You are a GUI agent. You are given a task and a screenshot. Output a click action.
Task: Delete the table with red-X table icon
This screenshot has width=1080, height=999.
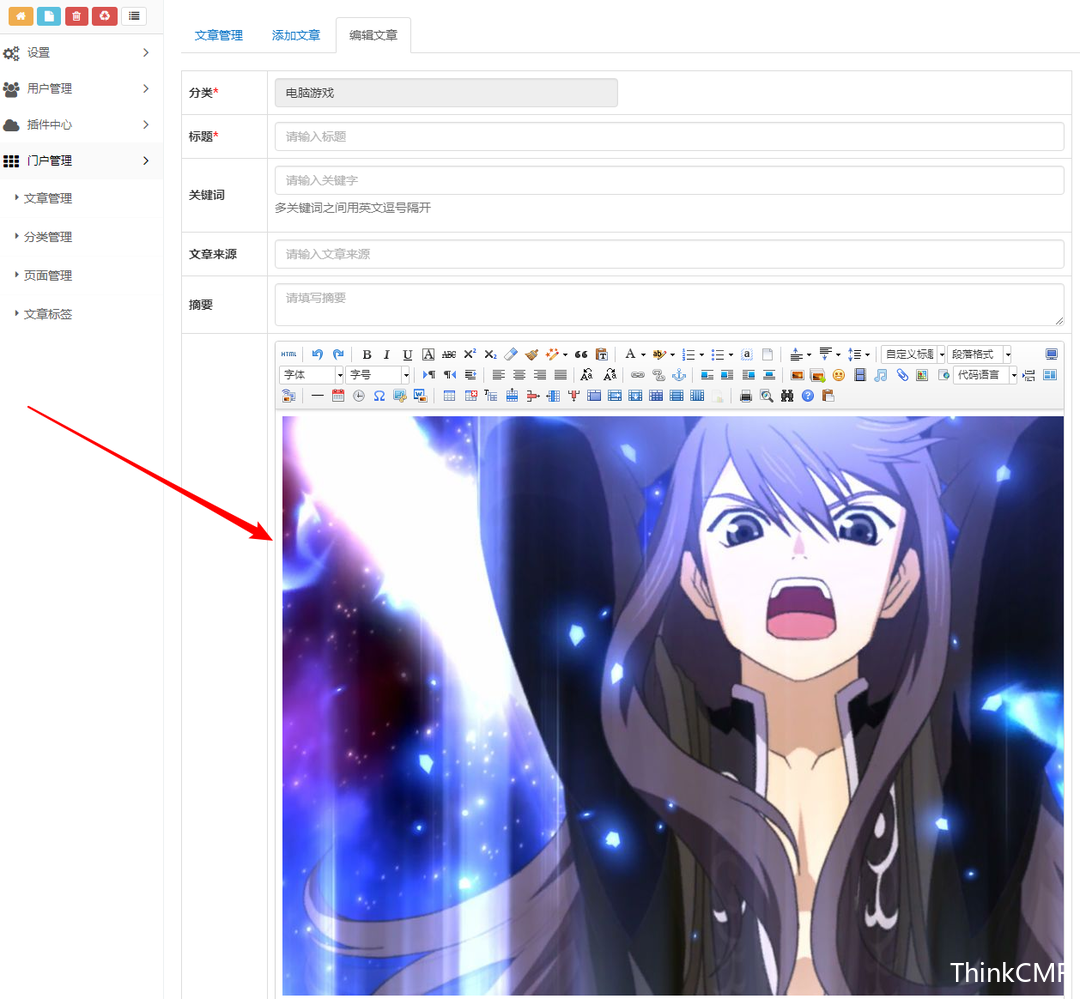(470, 395)
